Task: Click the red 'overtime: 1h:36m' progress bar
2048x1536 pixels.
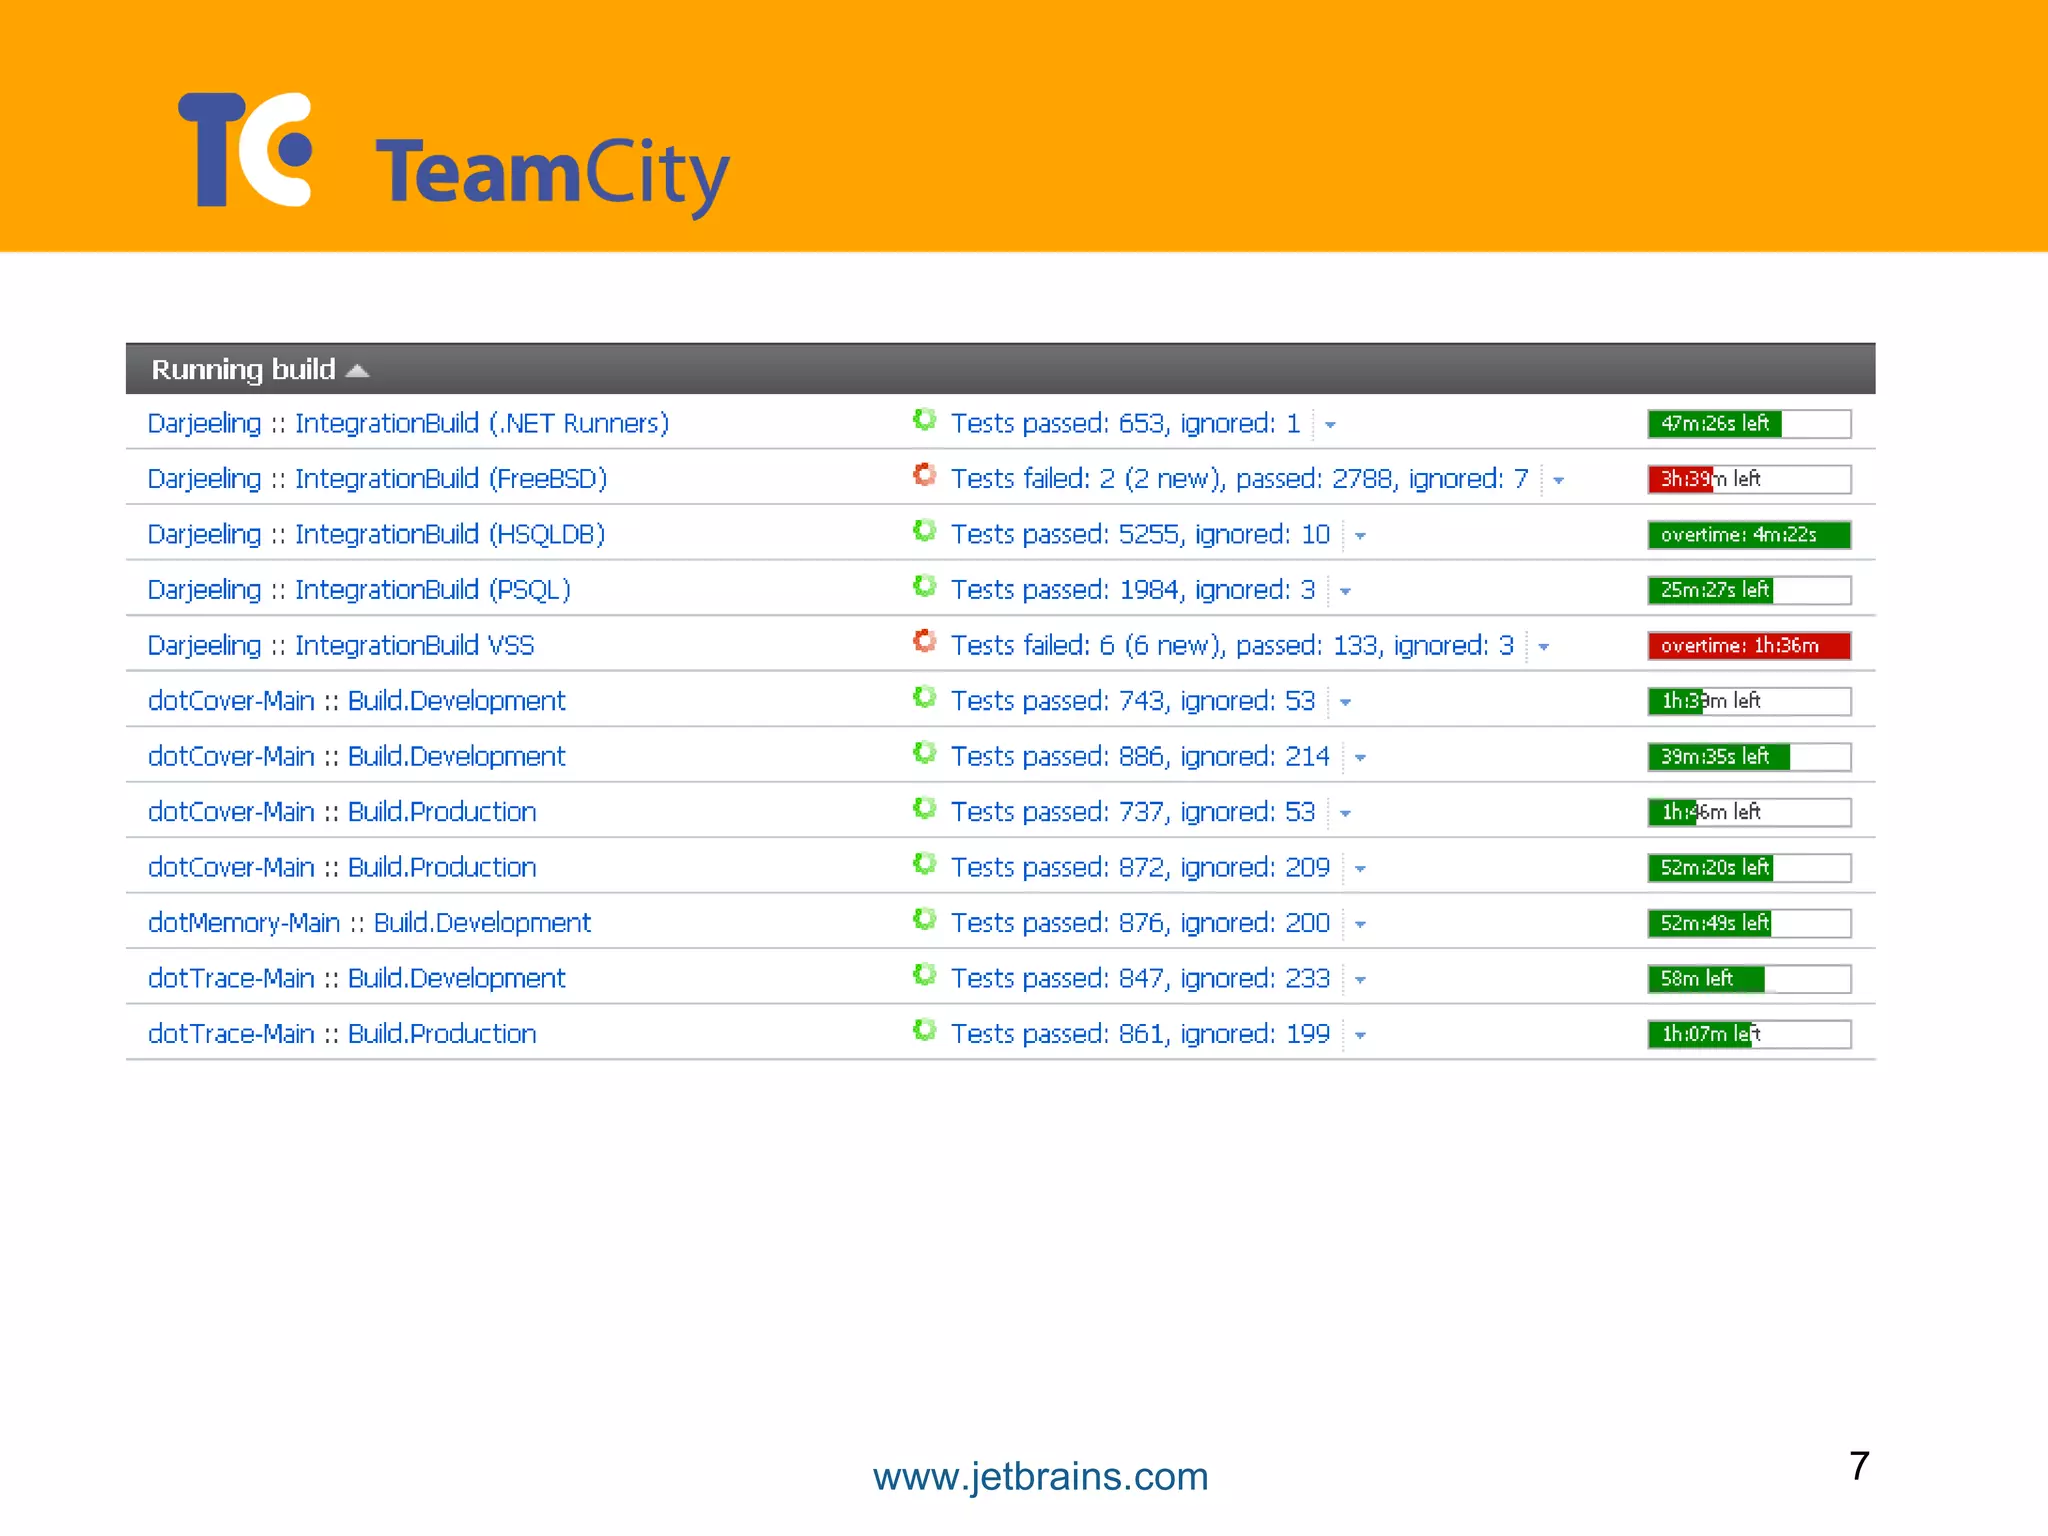Action: (x=1748, y=646)
